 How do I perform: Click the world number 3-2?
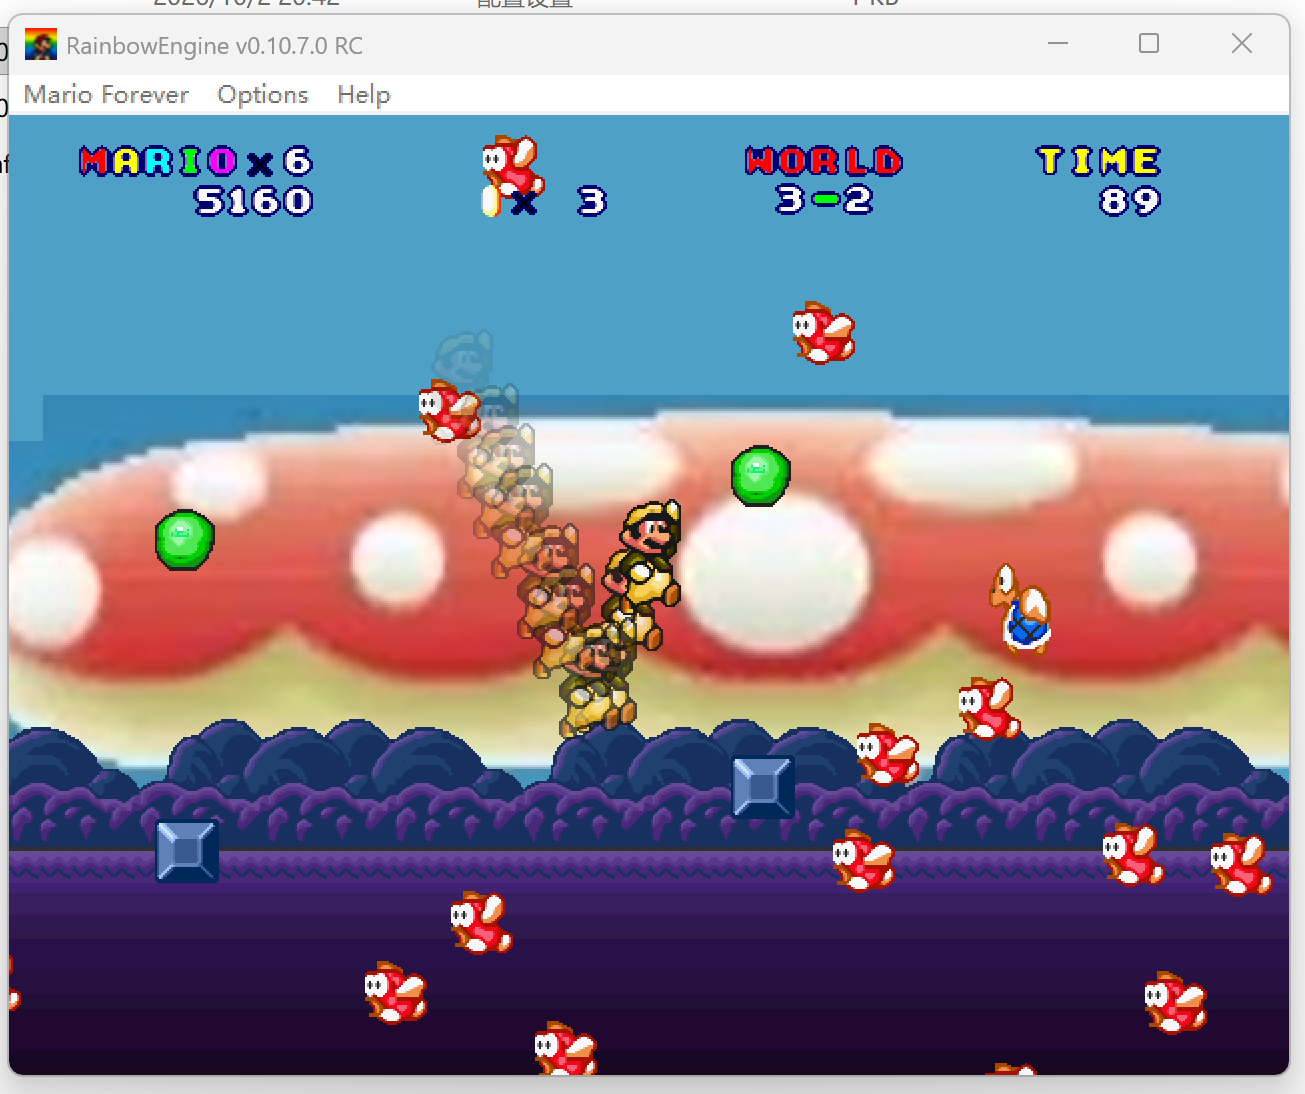point(824,200)
